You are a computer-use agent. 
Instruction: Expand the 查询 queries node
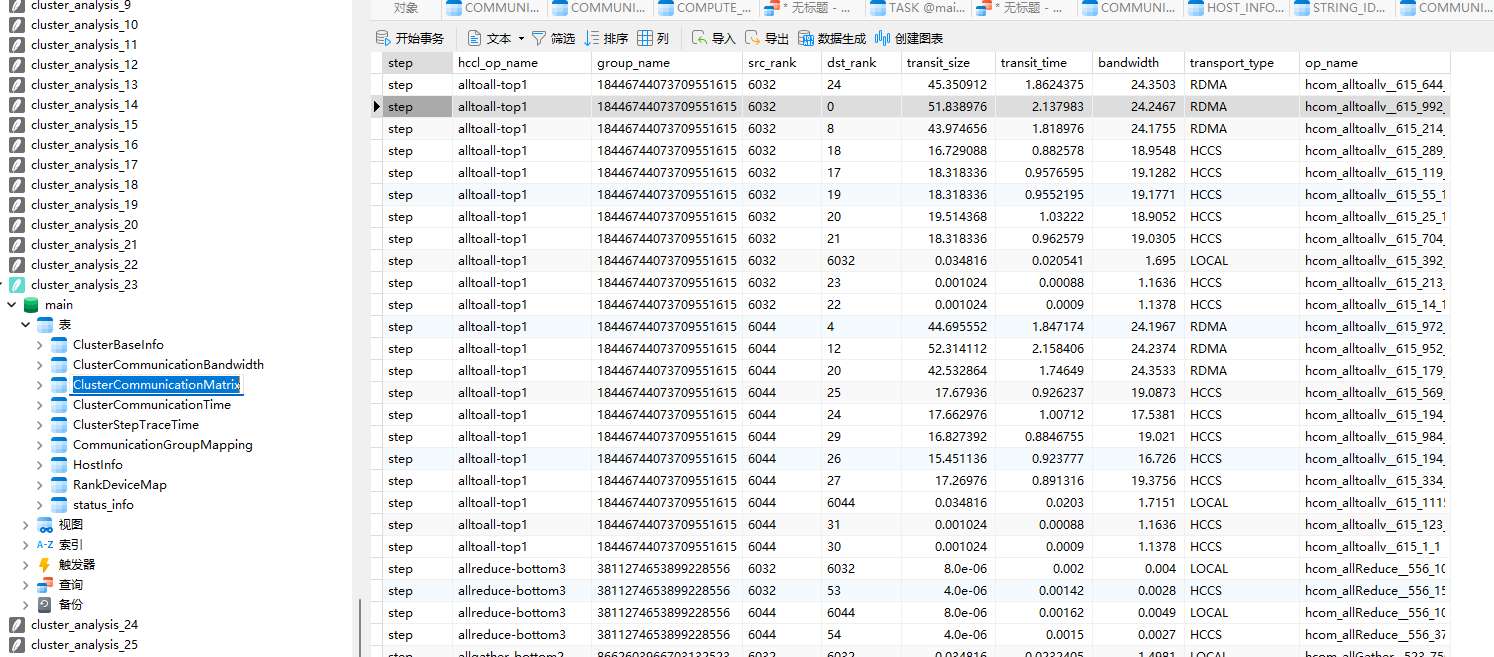pyautogui.click(x=26, y=585)
